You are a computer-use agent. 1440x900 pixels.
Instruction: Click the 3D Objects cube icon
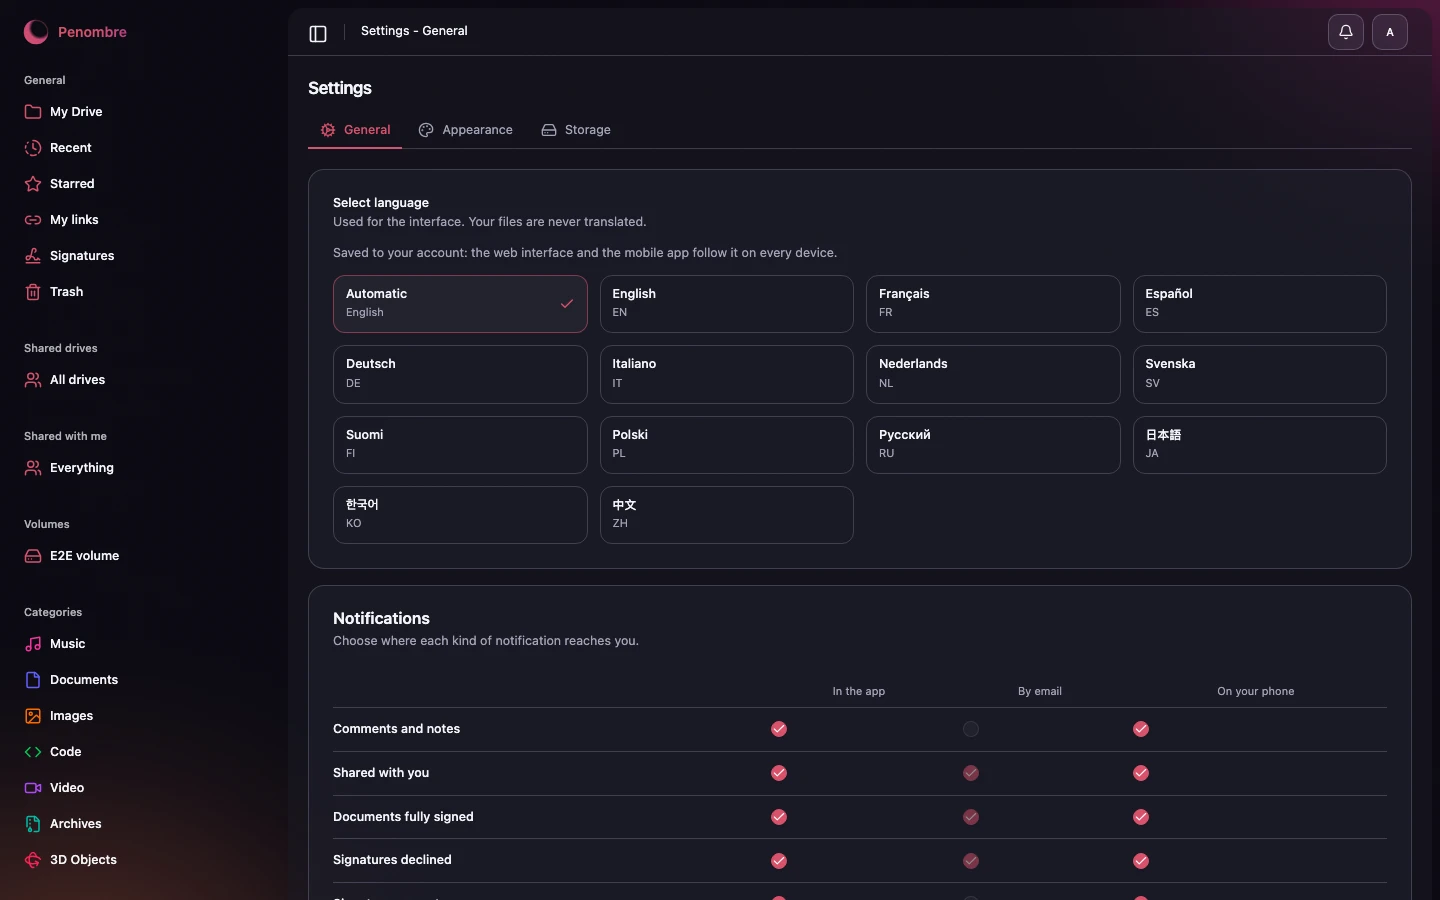33,860
